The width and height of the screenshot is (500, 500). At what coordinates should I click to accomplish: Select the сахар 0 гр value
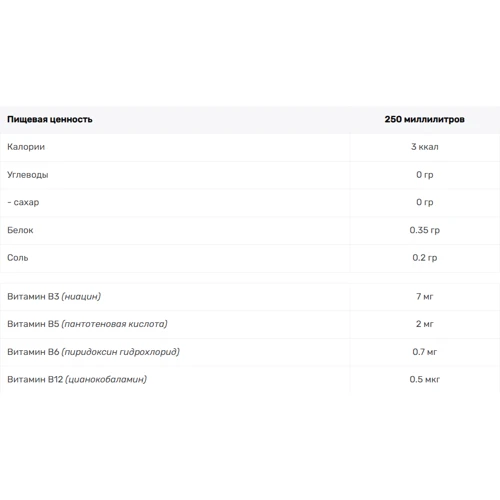(x=425, y=202)
